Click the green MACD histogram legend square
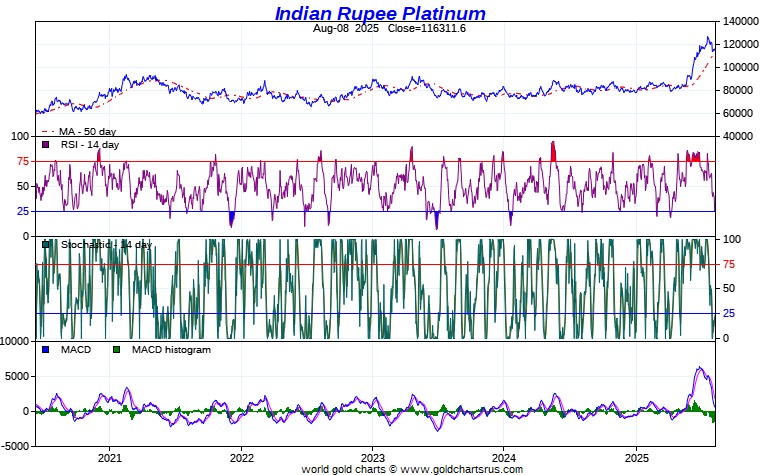The image size is (760, 475). pyautogui.click(x=116, y=349)
